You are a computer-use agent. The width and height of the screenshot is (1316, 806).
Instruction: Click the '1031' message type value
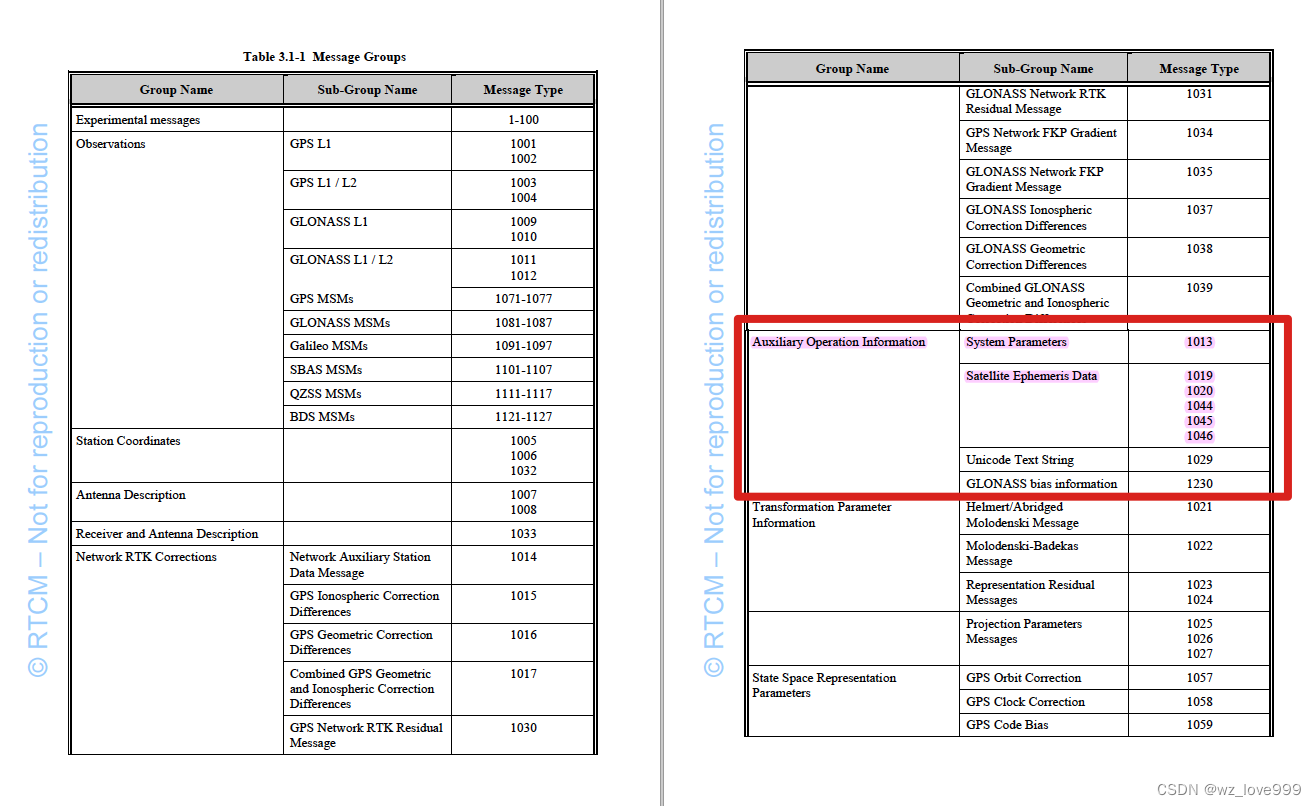1199,94
